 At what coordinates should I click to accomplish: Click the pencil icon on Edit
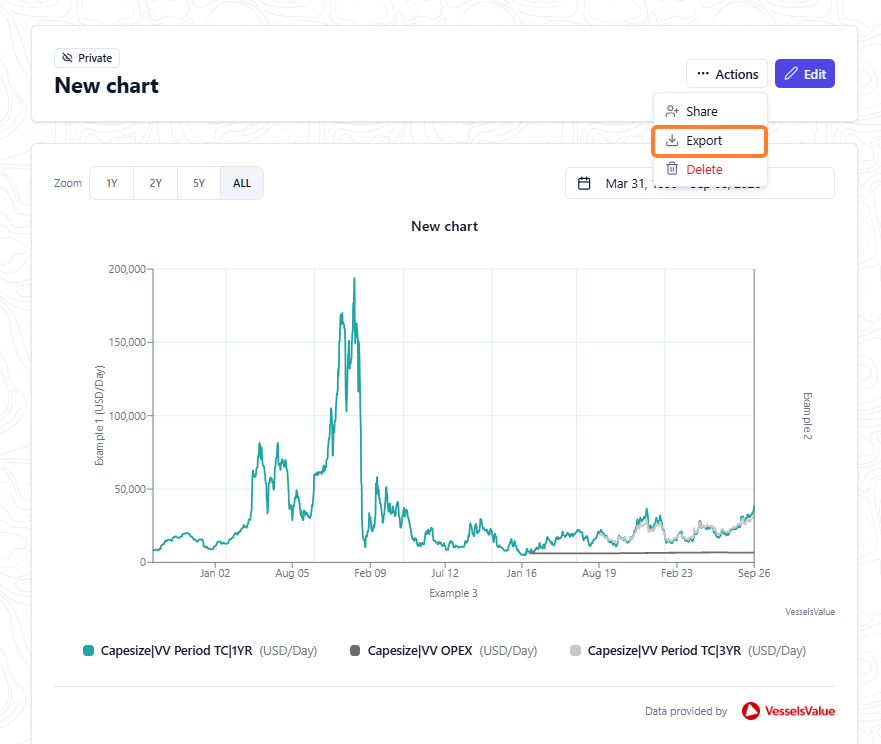[791, 74]
